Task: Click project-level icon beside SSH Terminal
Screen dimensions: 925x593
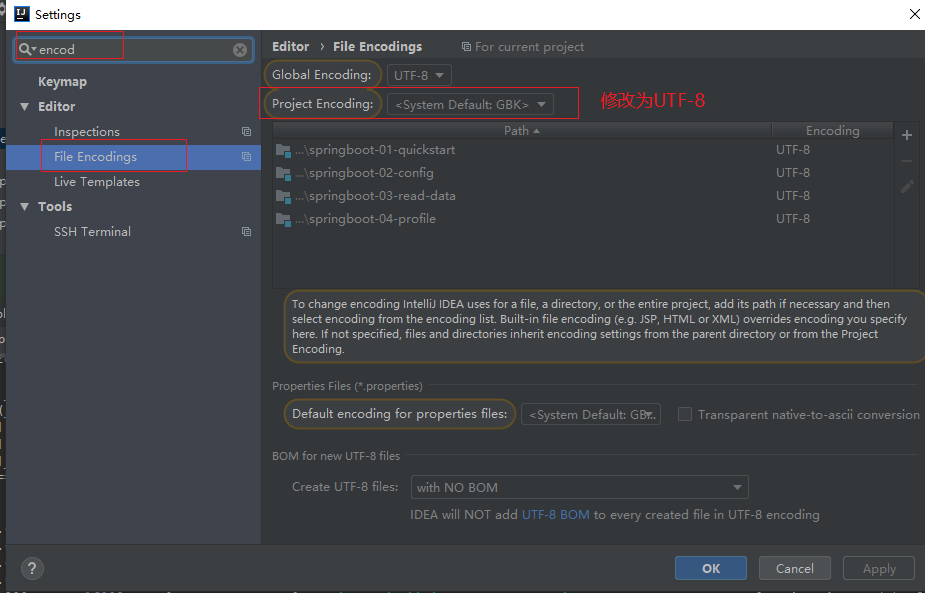Action: point(246,232)
